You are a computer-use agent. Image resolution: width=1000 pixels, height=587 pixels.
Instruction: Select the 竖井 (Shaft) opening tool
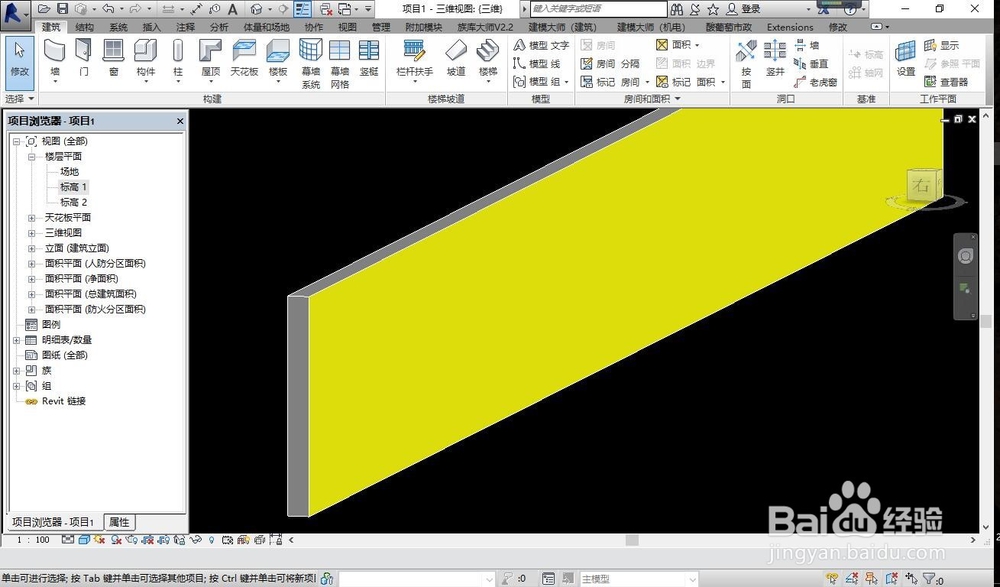click(775, 57)
